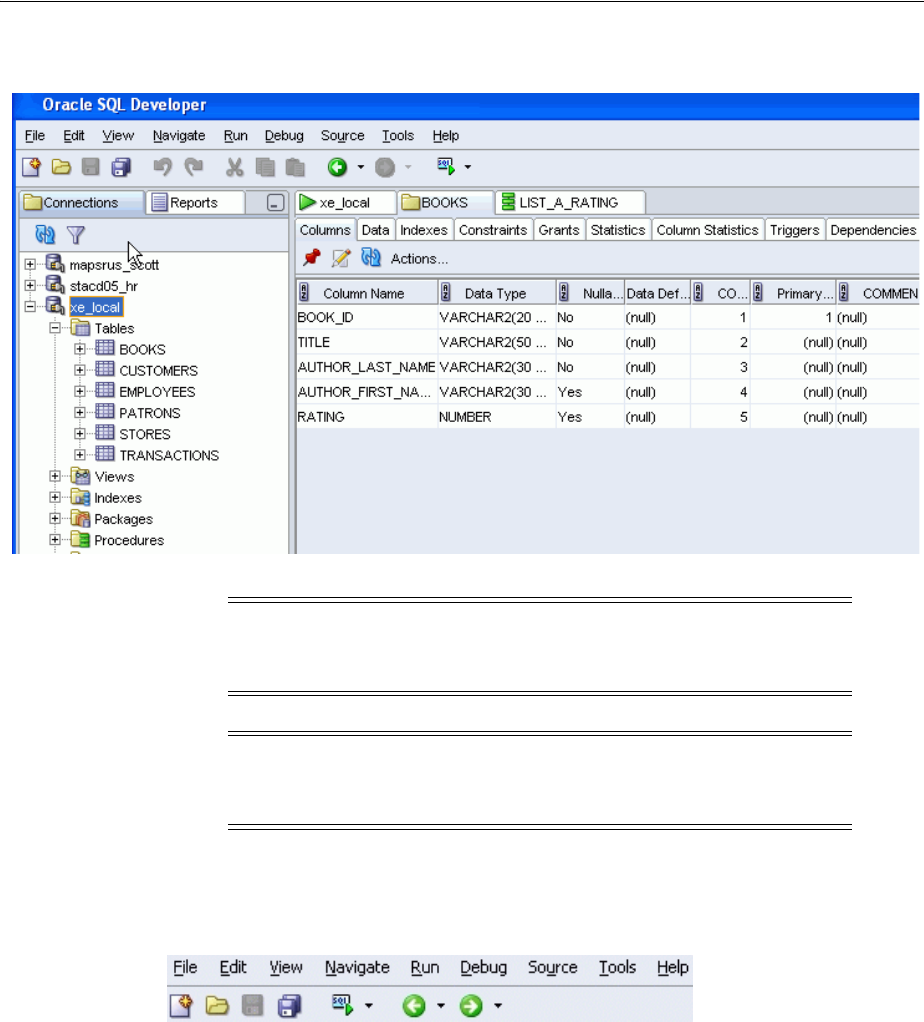This screenshot has width=924, height=1022.
Task: Select the xe_local worksheet tab
Action: (x=345, y=203)
